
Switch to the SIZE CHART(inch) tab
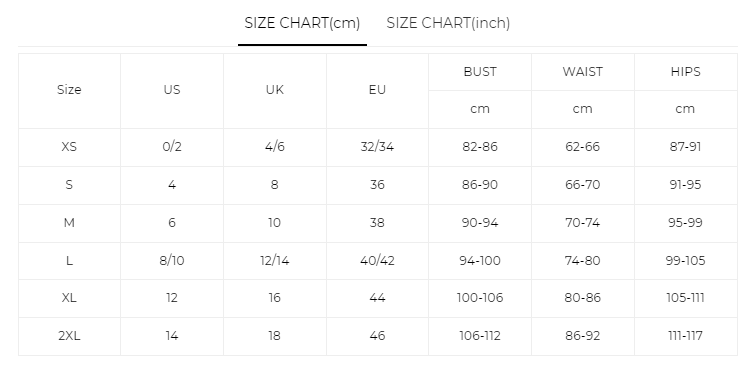(448, 23)
